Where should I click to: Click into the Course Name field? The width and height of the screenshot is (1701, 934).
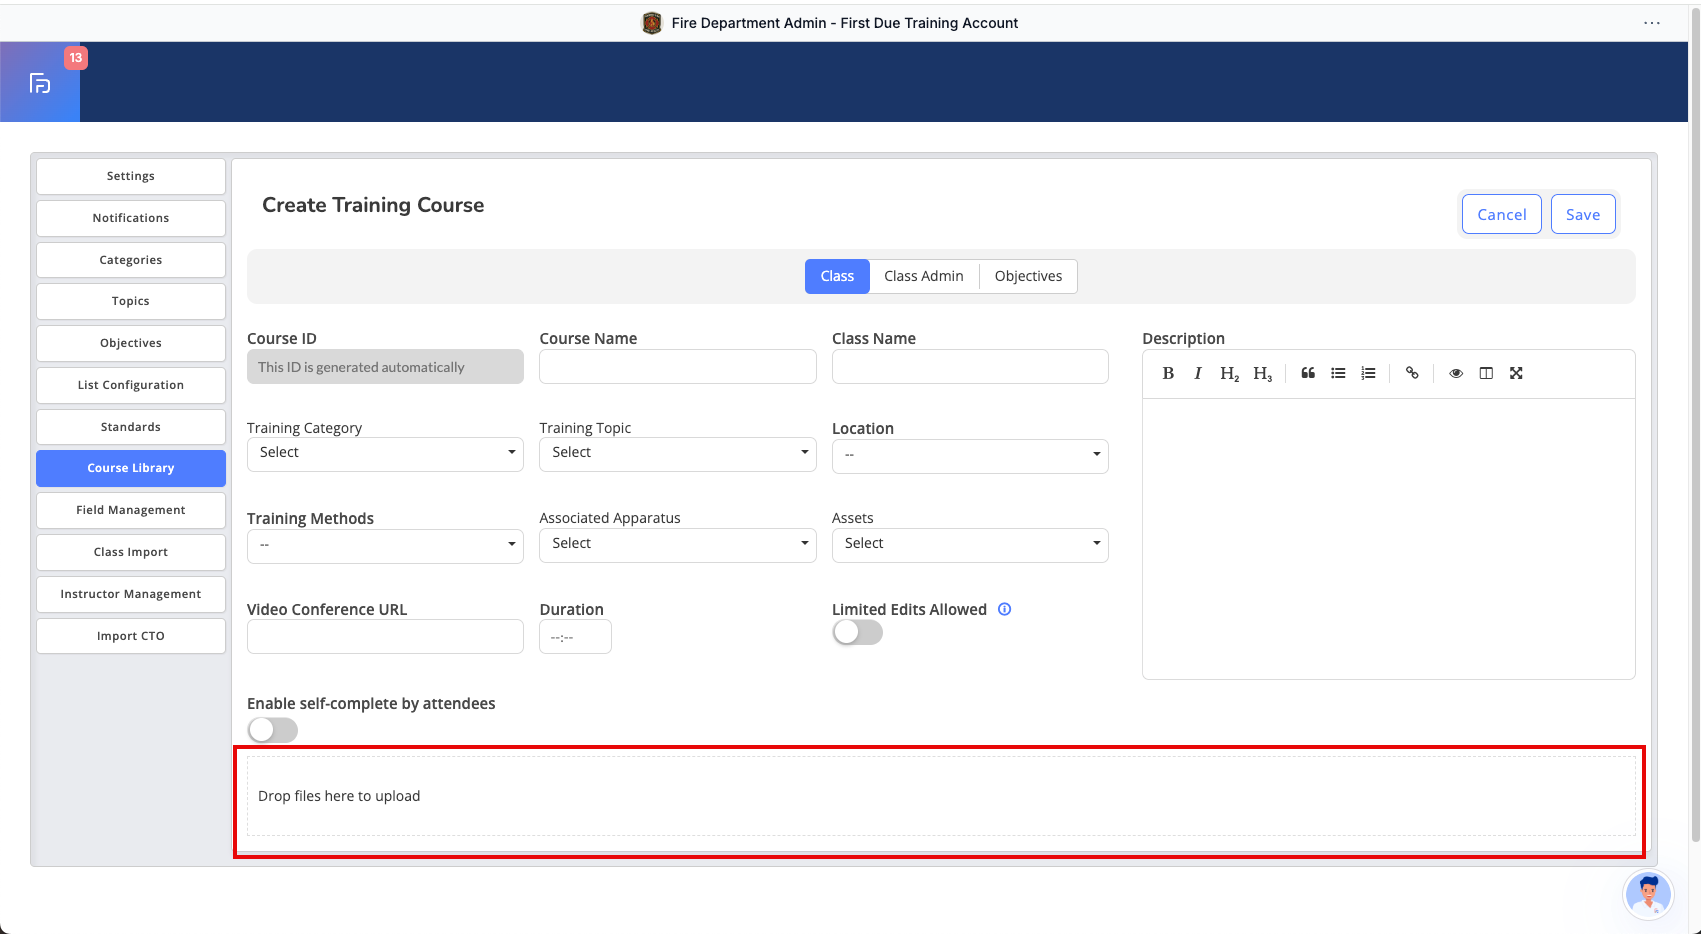(x=677, y=367)
